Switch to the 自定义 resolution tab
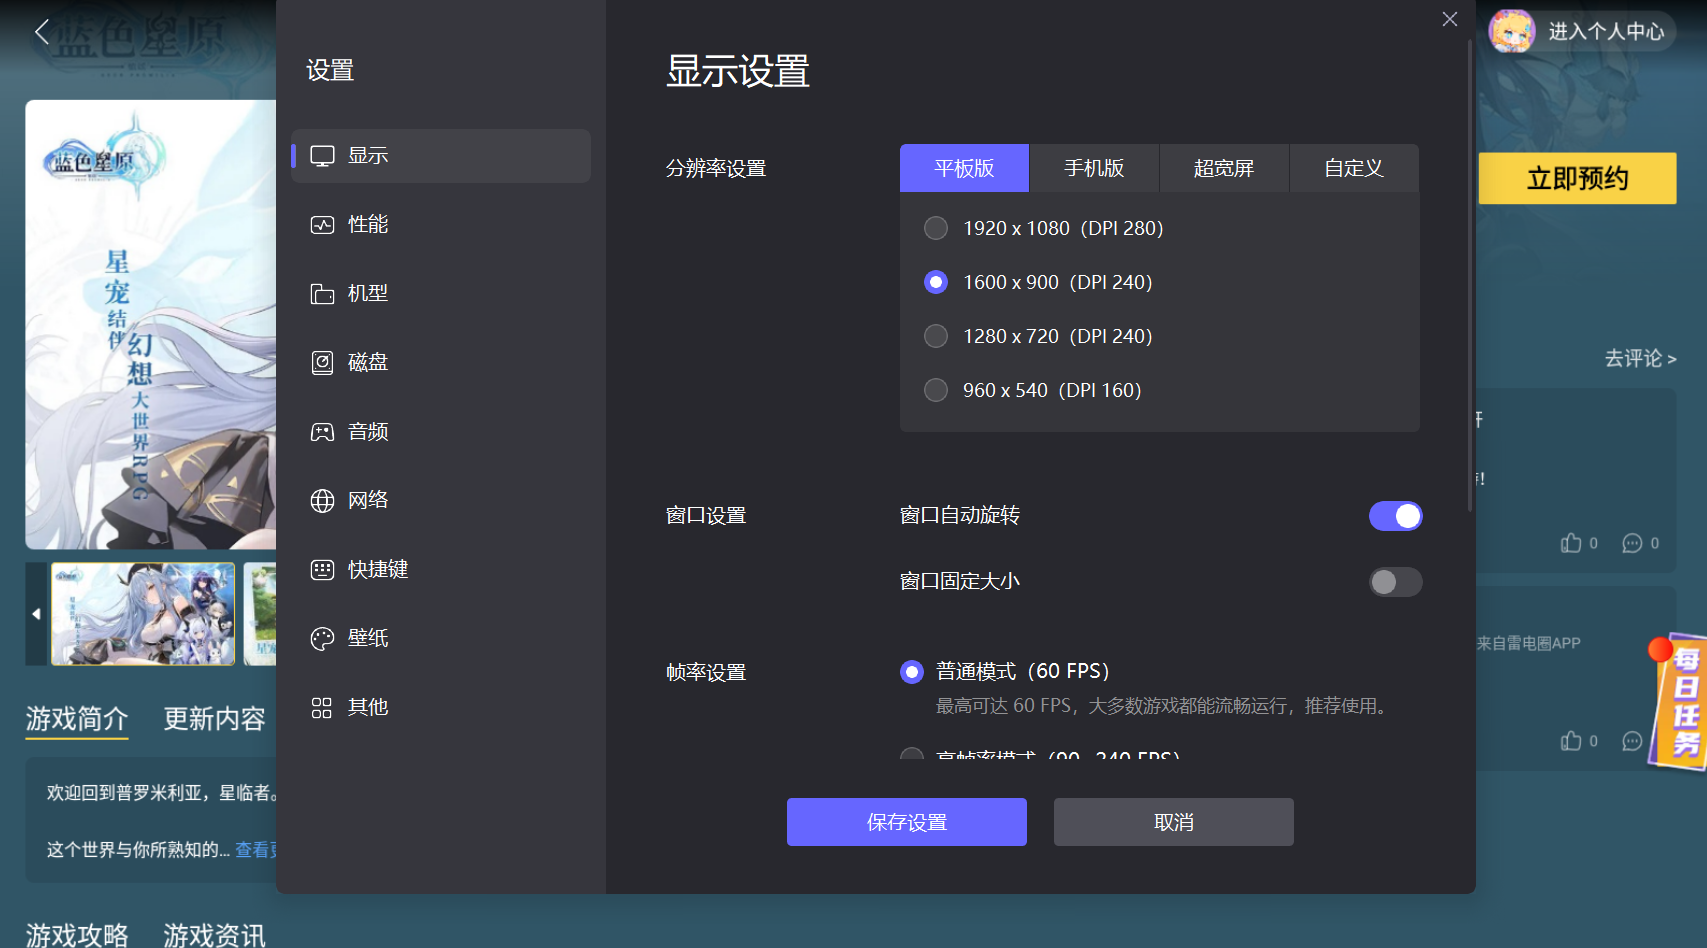 click(x=1354, y=168)
